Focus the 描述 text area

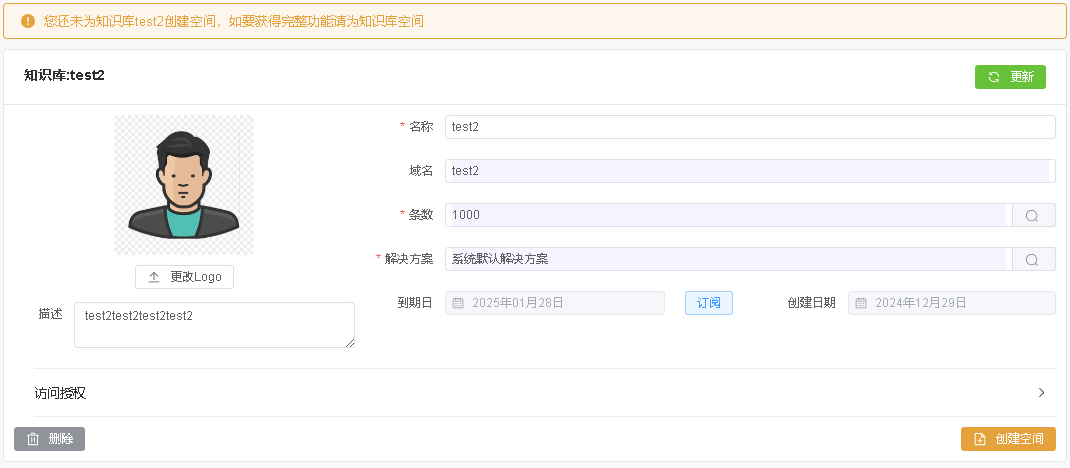pyautogui.click(x=213, y=325)
